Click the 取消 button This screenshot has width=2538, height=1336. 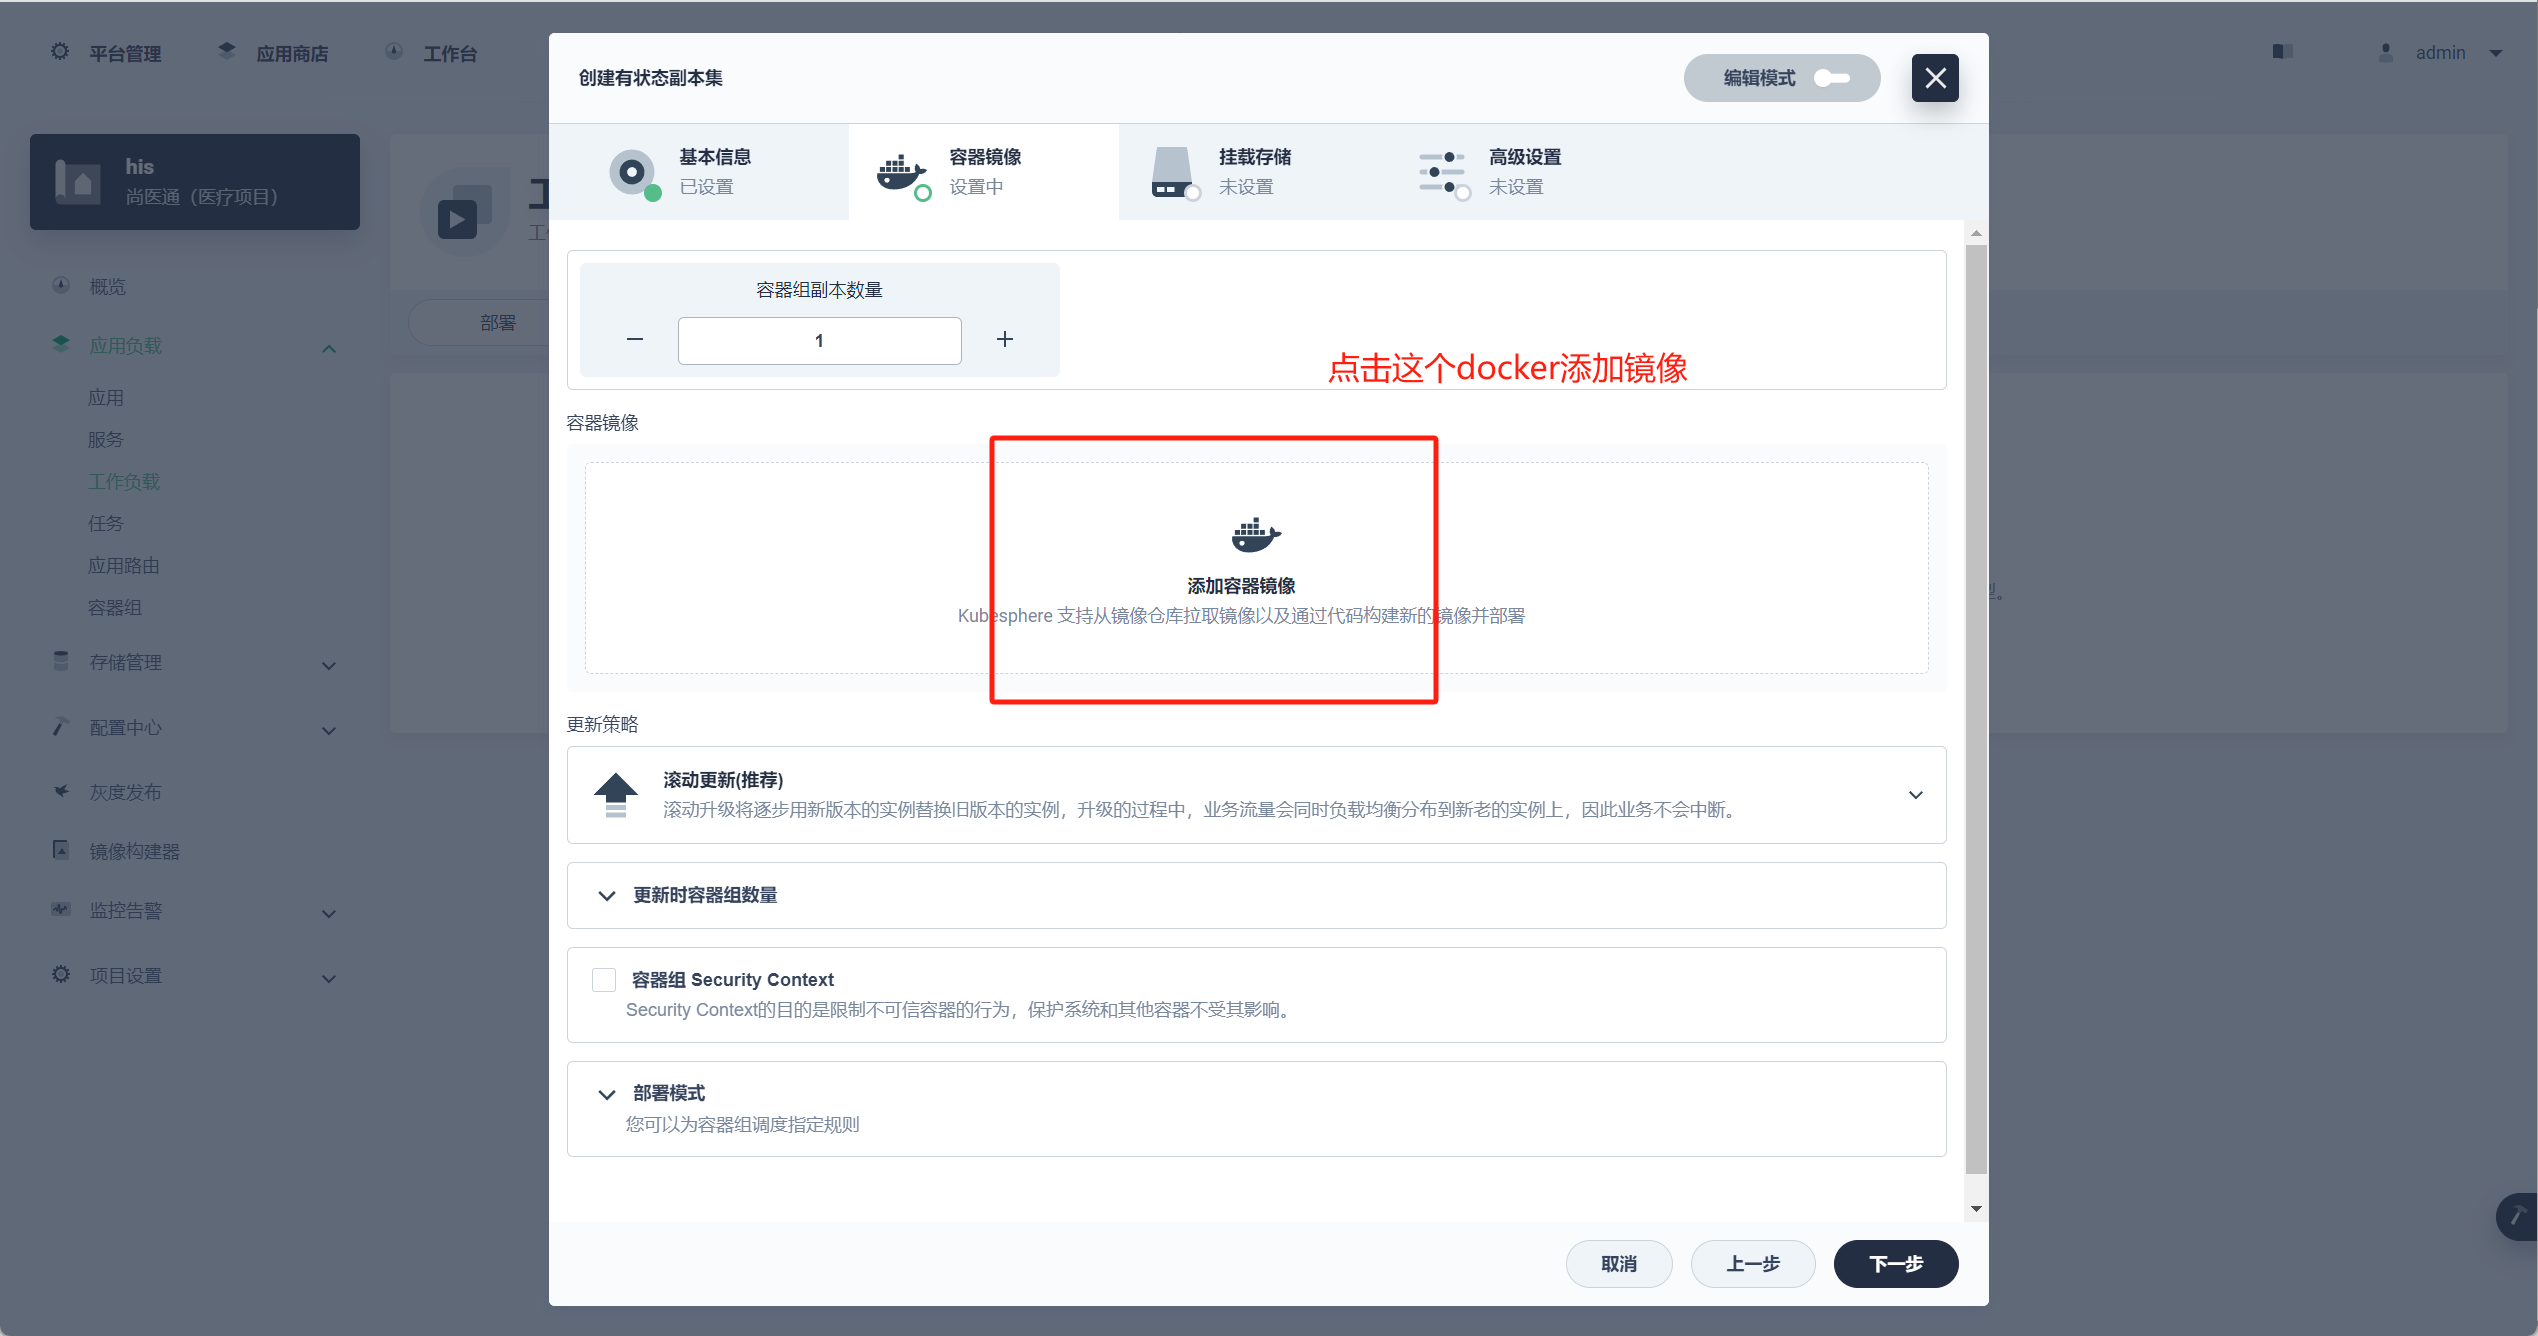(1619, 1264)
